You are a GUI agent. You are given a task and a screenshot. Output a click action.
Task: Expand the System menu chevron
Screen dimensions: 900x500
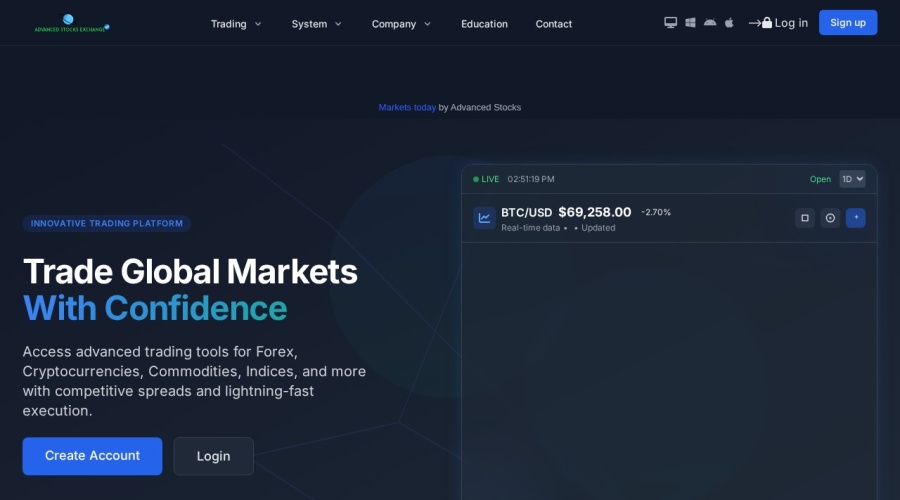click(338, 24)
